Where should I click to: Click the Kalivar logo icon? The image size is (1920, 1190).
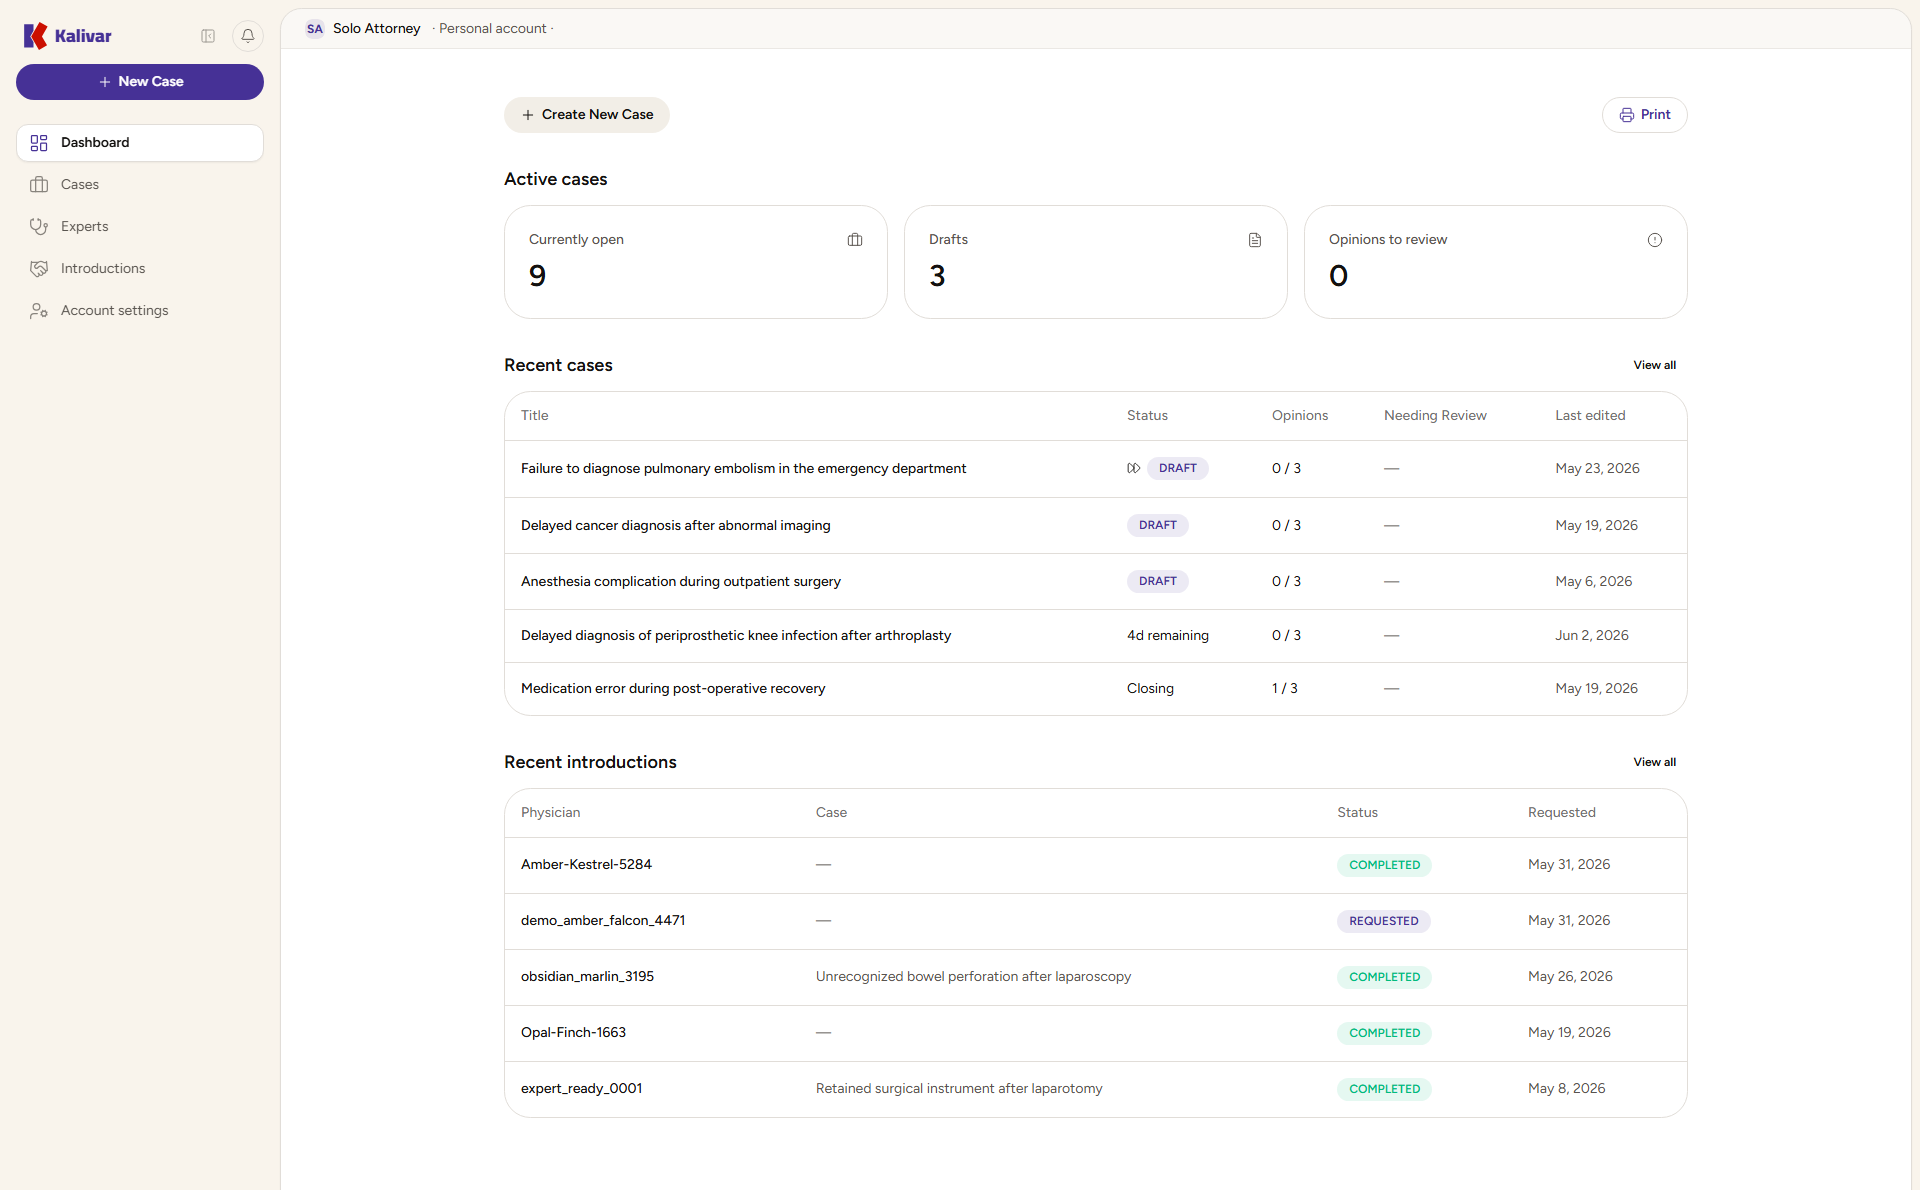[x=36, y=36]
